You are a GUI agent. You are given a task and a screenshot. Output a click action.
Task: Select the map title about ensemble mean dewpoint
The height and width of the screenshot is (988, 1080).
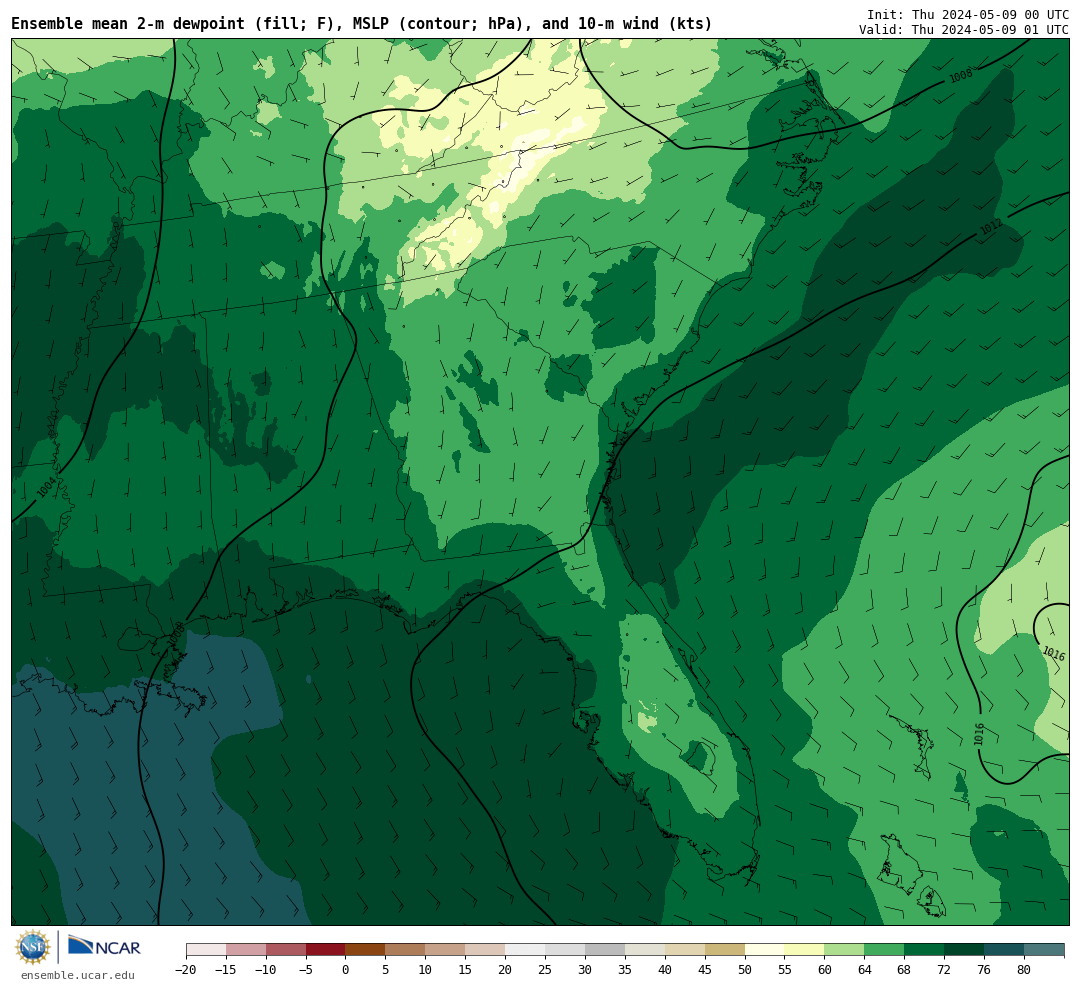[x=362, y=23]
